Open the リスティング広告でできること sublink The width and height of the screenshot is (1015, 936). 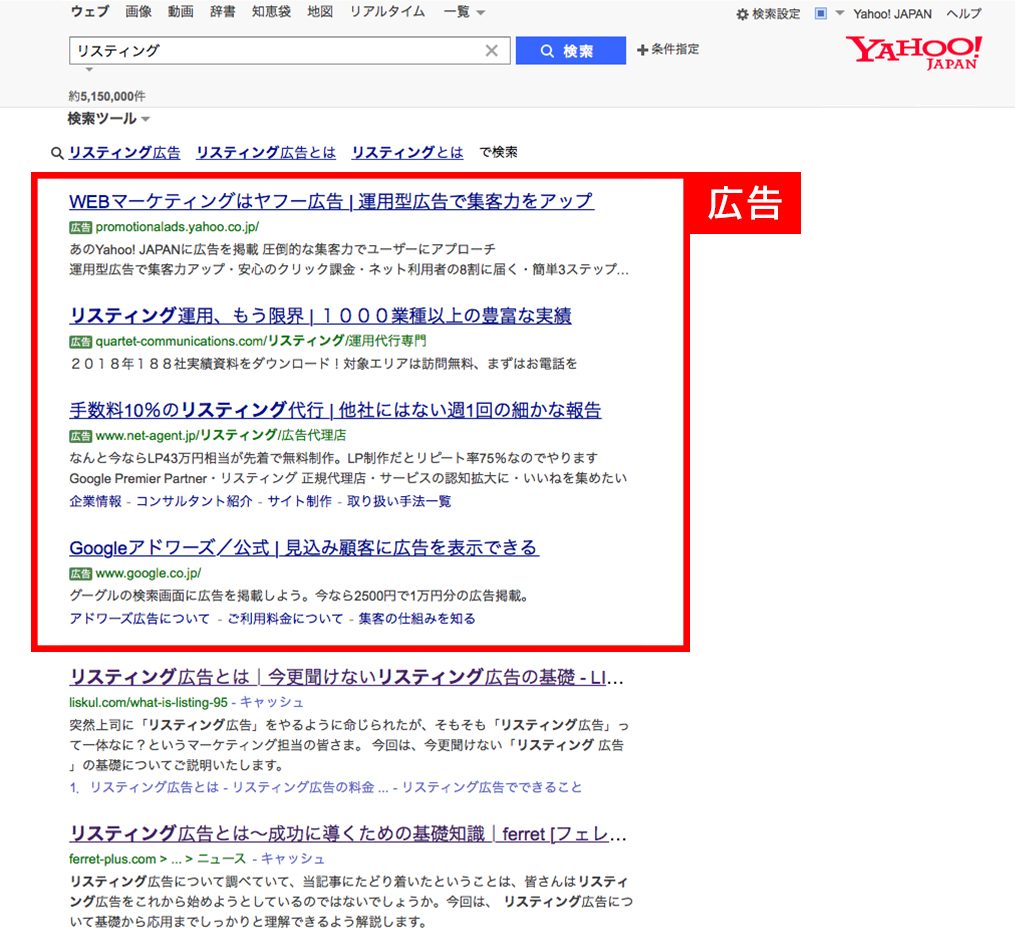tap(492, 787)
